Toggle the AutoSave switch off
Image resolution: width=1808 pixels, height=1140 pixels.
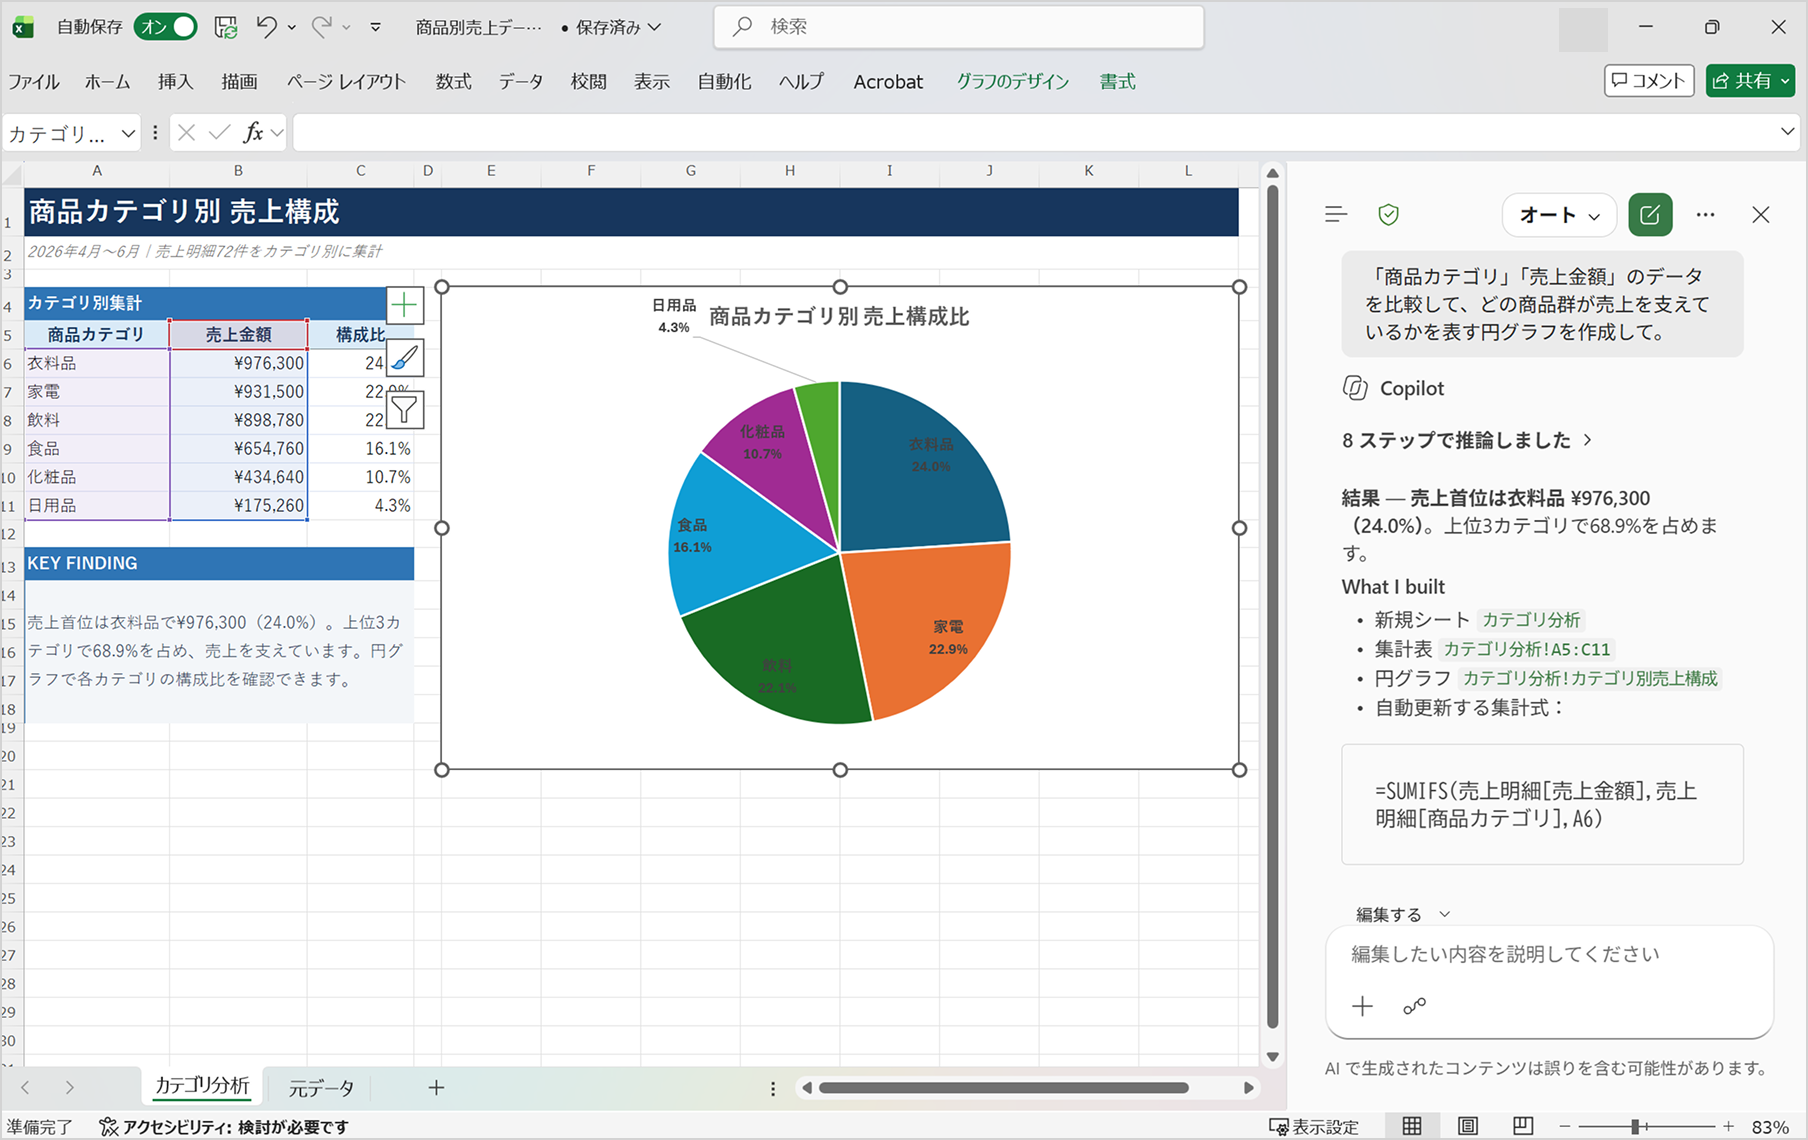(x=166, y=27)
